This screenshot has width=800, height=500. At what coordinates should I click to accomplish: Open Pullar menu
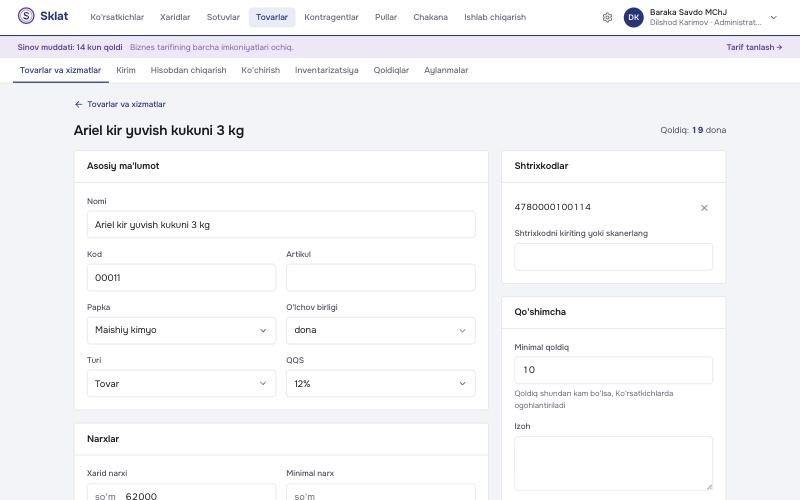[x=386, y=17]
